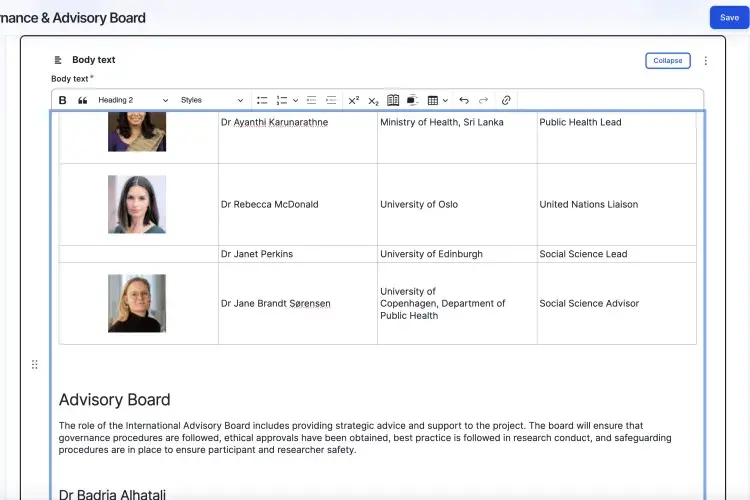Image resolution: width=750 pixels, height=500 pixels.
Task: Toggle bold formatting
Action: pyautogui.click(x=63, y=100)
